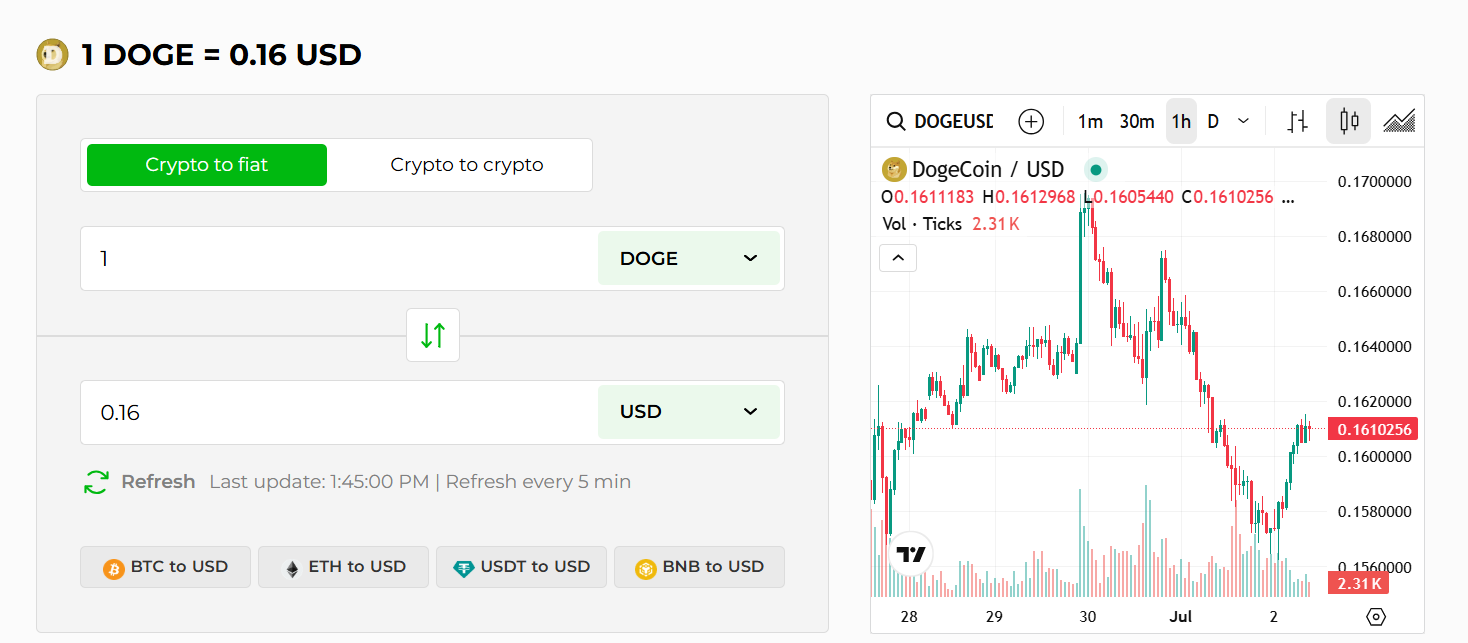Image resolution: width=1468 pixels, height=643 pixels.
Task: Click the plus icon to compare symbols
Action: 1031,121
